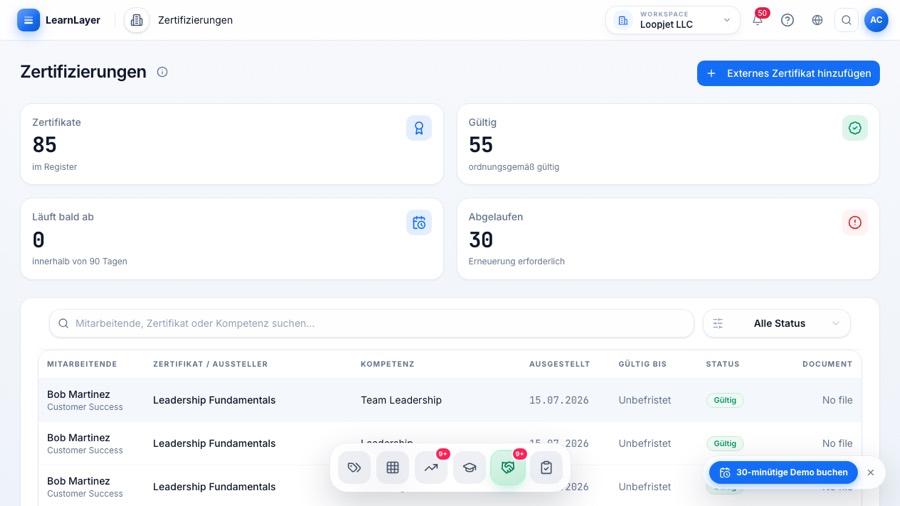Sort by AUSGESTELLT column header
This screenshot has height=506, width=900.
pos(559,364)
